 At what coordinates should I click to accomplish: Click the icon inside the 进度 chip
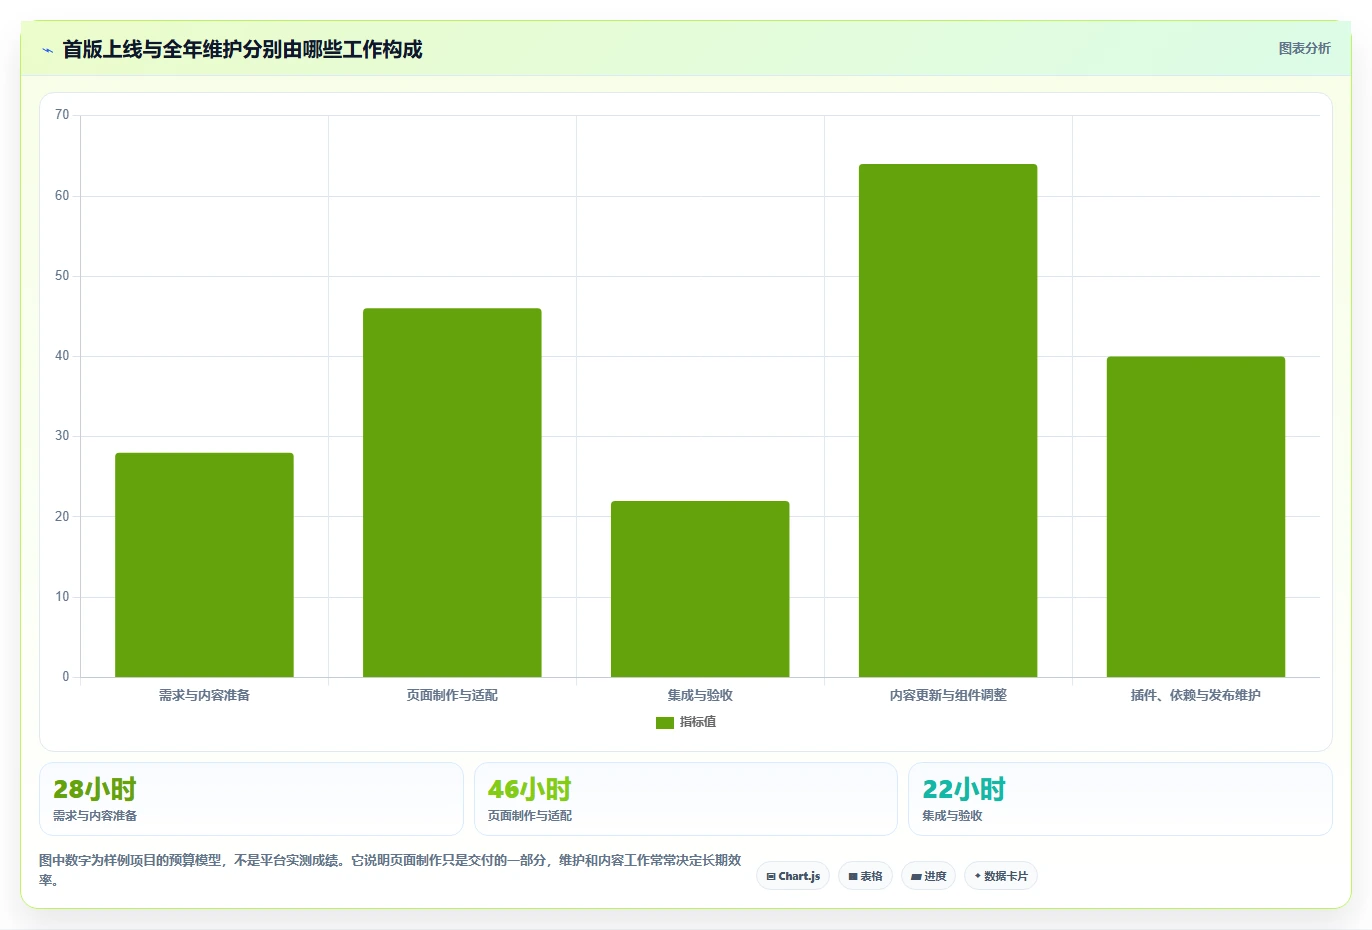(916, 877)
